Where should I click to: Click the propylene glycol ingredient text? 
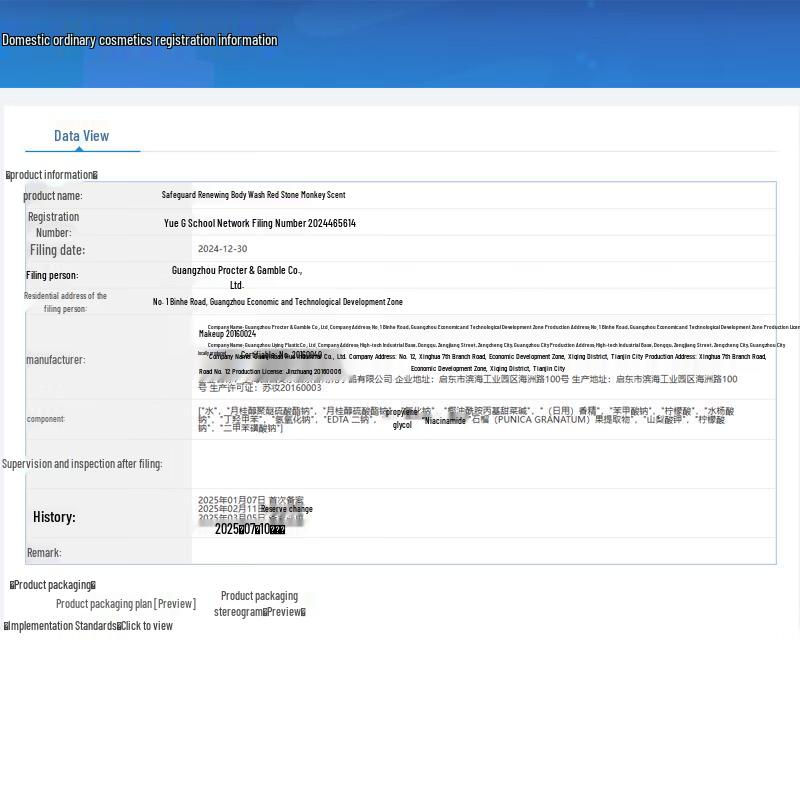(403, 418)
